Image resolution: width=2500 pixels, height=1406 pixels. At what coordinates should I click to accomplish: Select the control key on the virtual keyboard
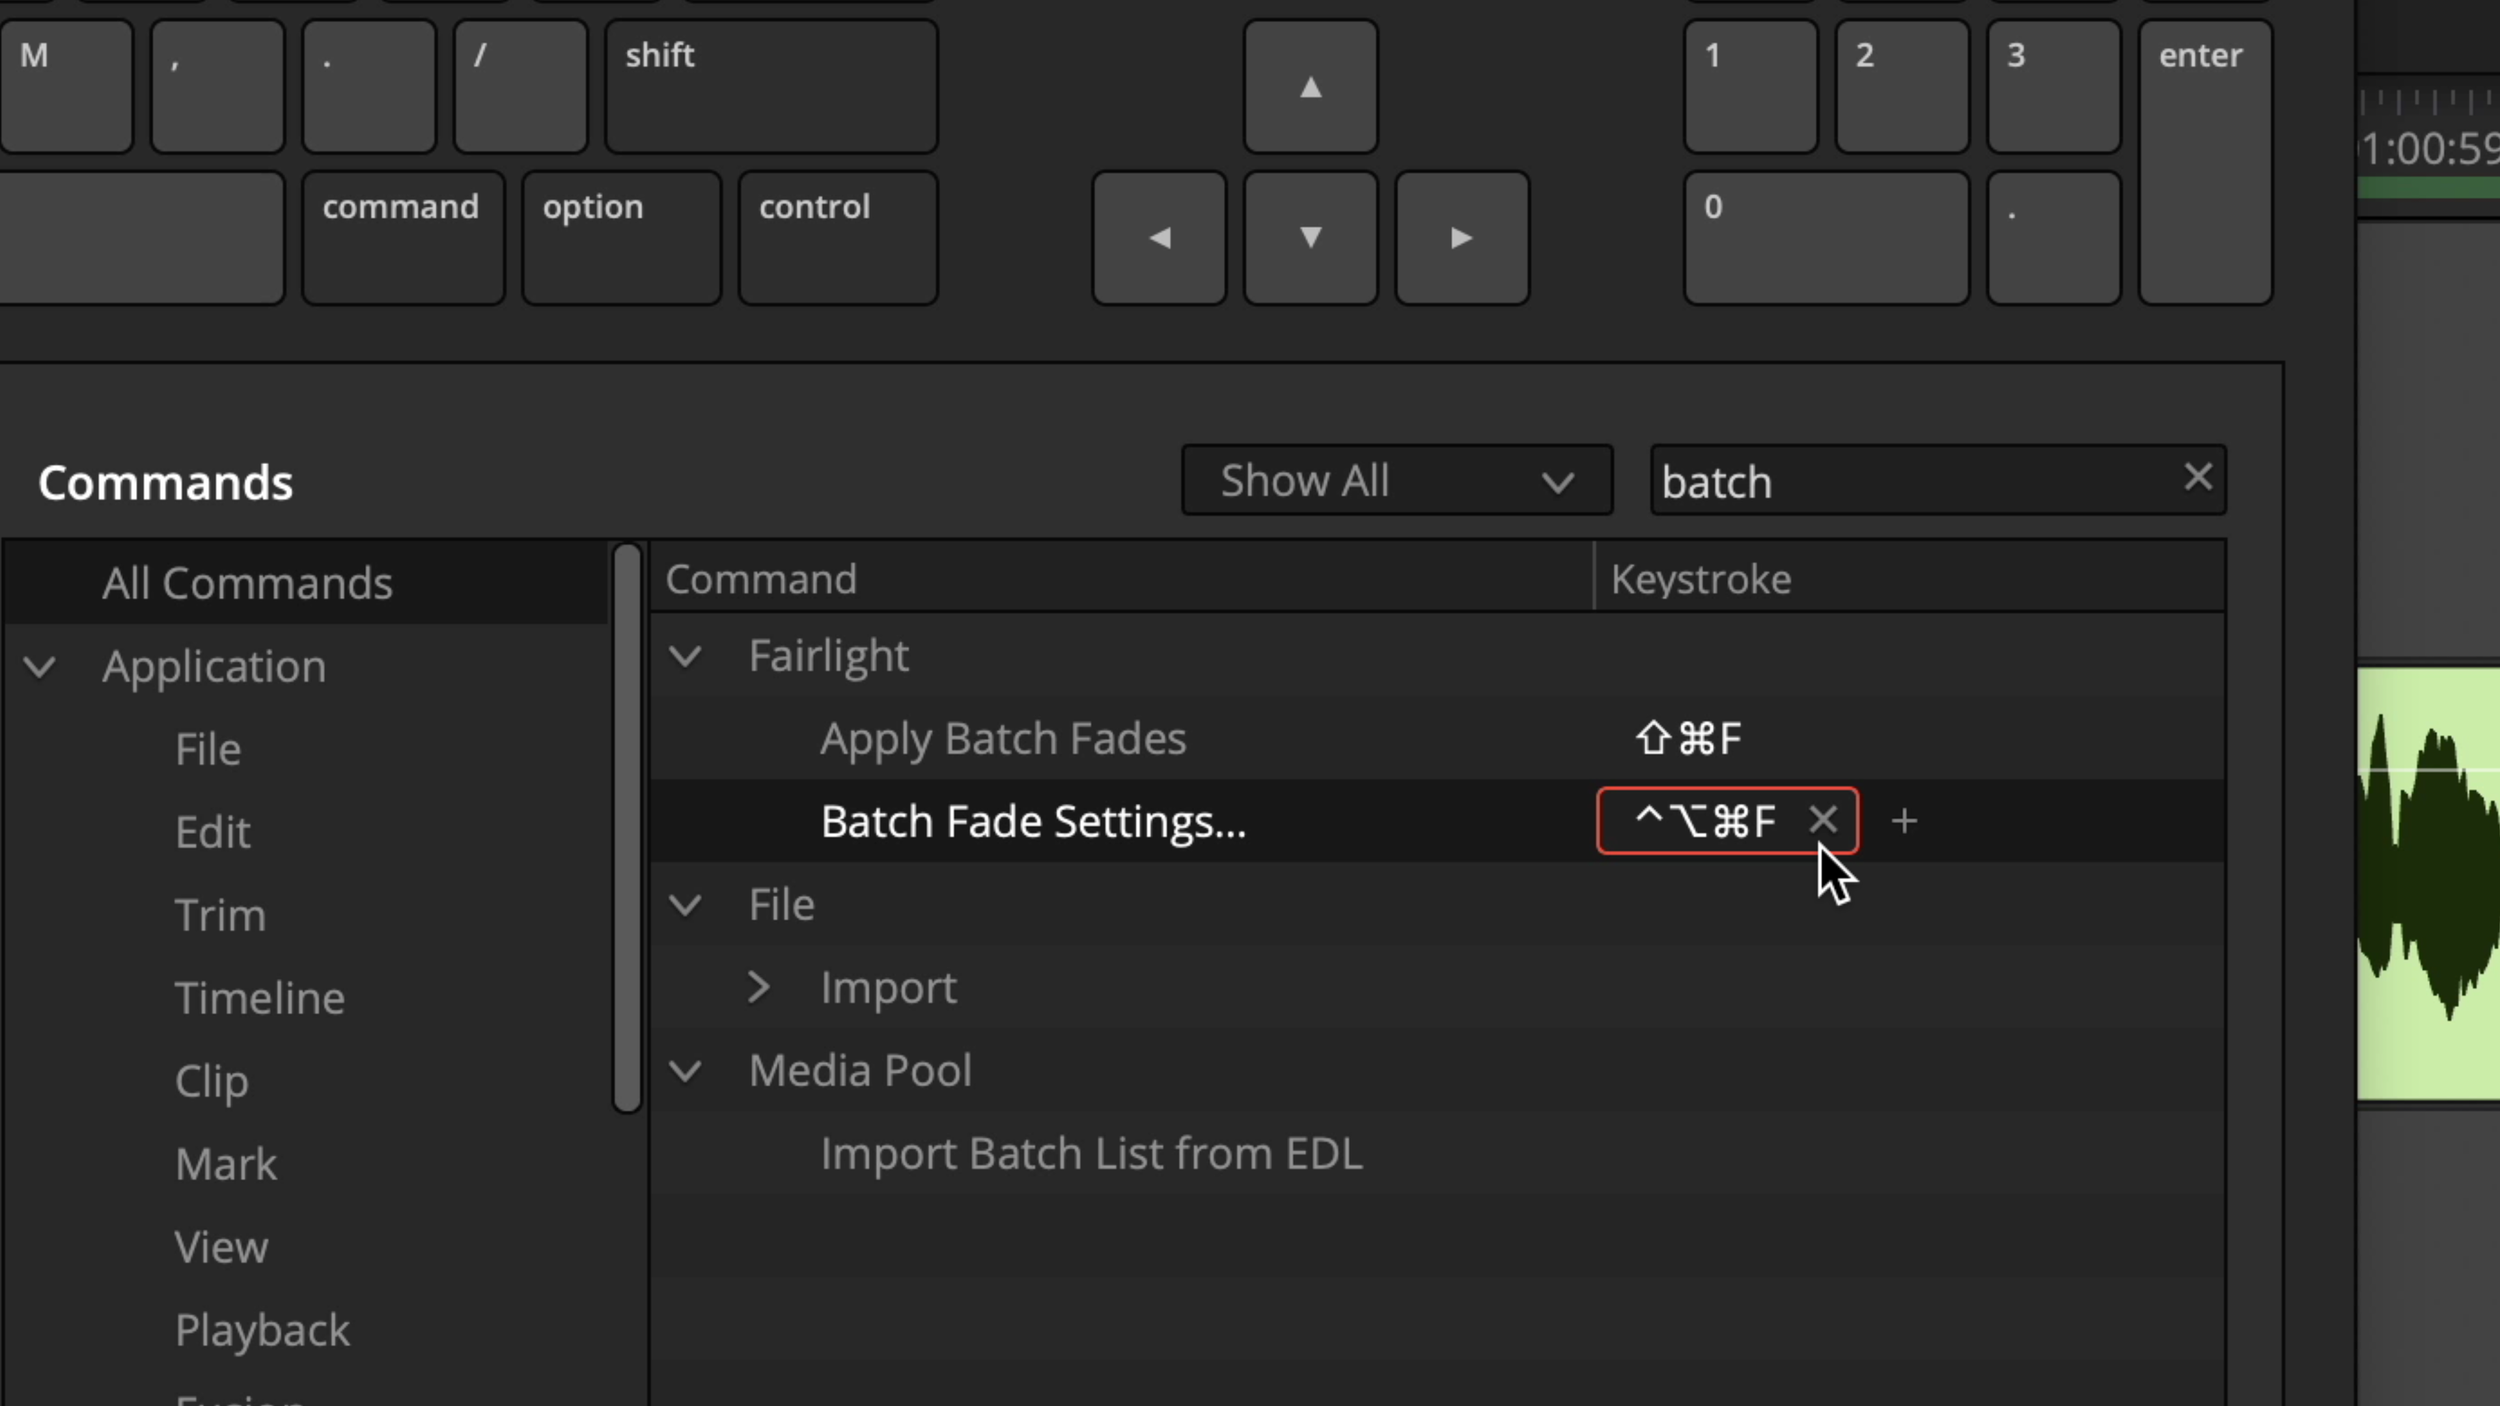836,237
